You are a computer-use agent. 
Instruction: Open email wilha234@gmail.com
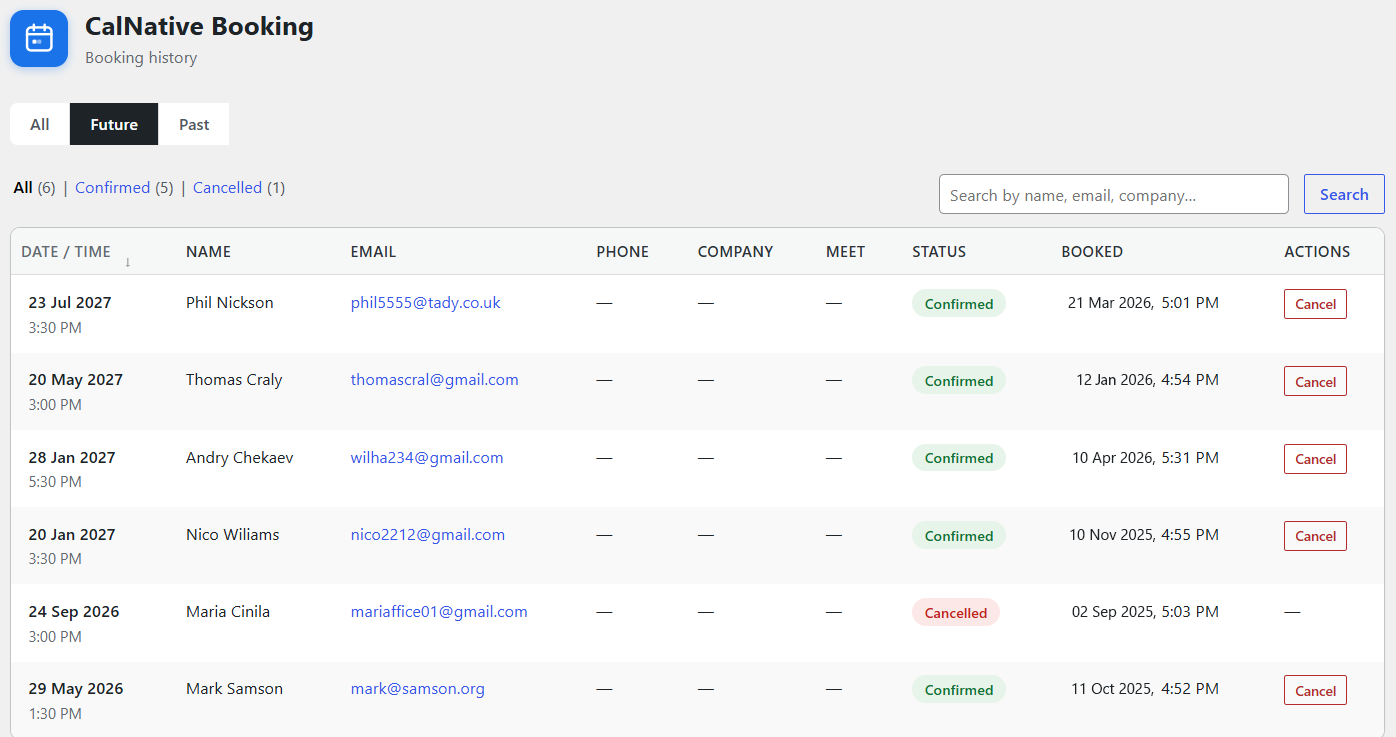pos(427,458)
